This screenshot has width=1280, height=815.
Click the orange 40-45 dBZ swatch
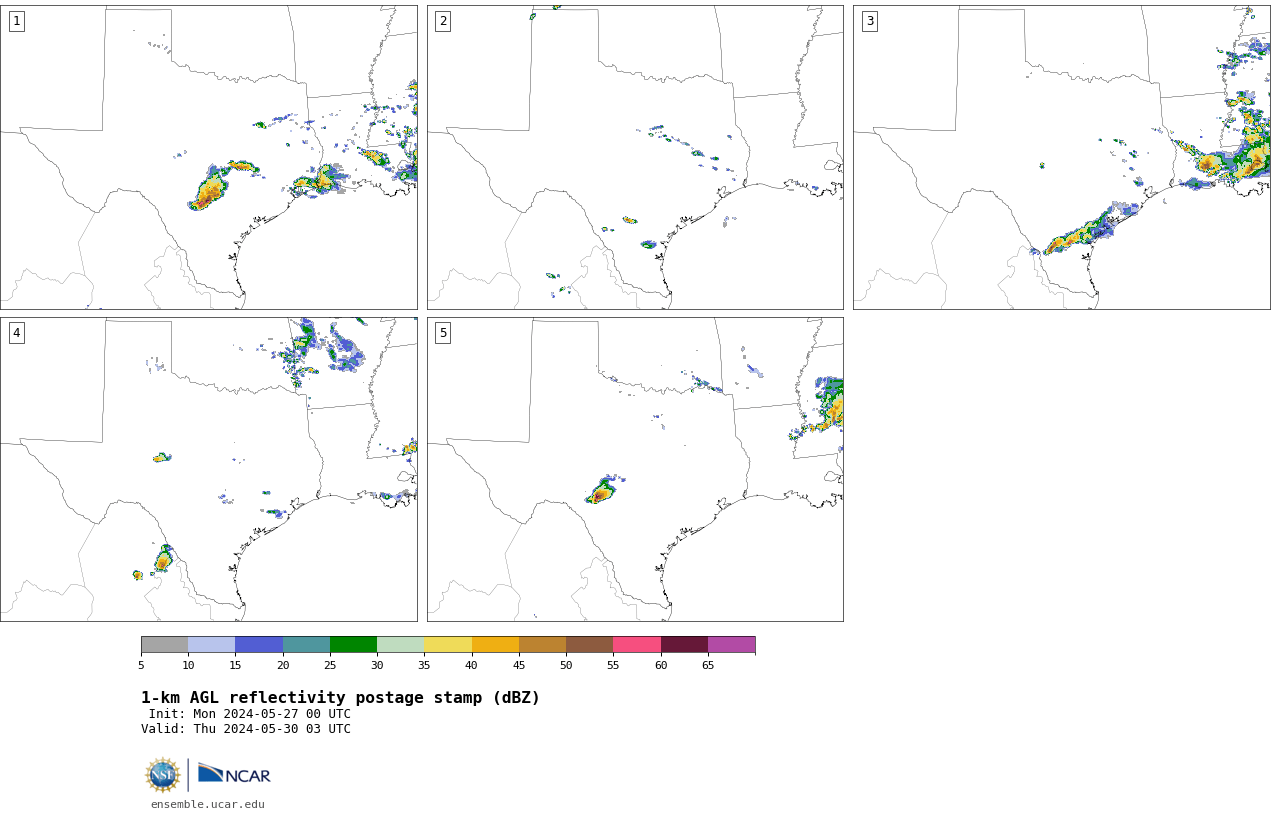[x=495, y=644]
